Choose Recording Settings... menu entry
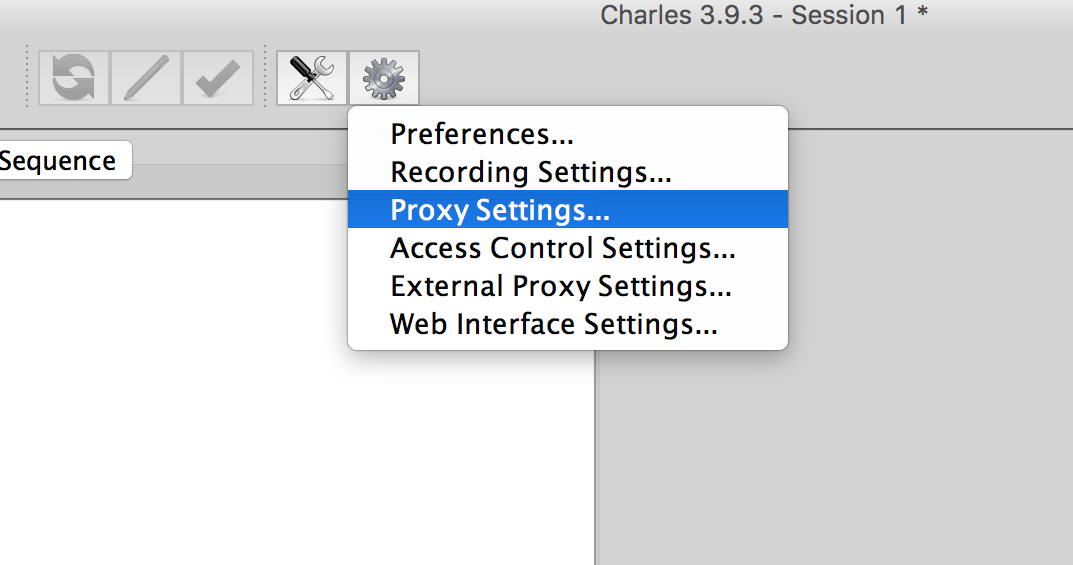Image resolution: width=1073 pixels, height=565 pixels. click(x=530, y=172)
